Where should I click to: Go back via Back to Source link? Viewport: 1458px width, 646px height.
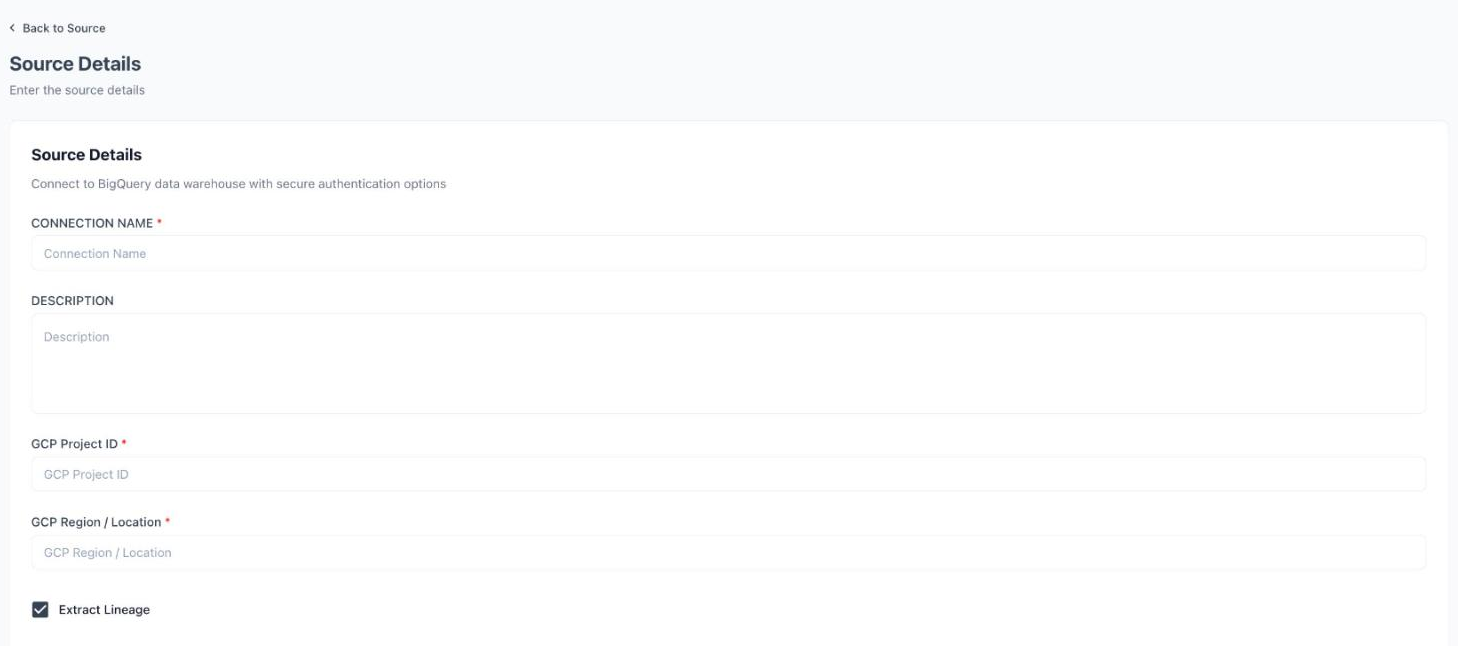(57, 28)
